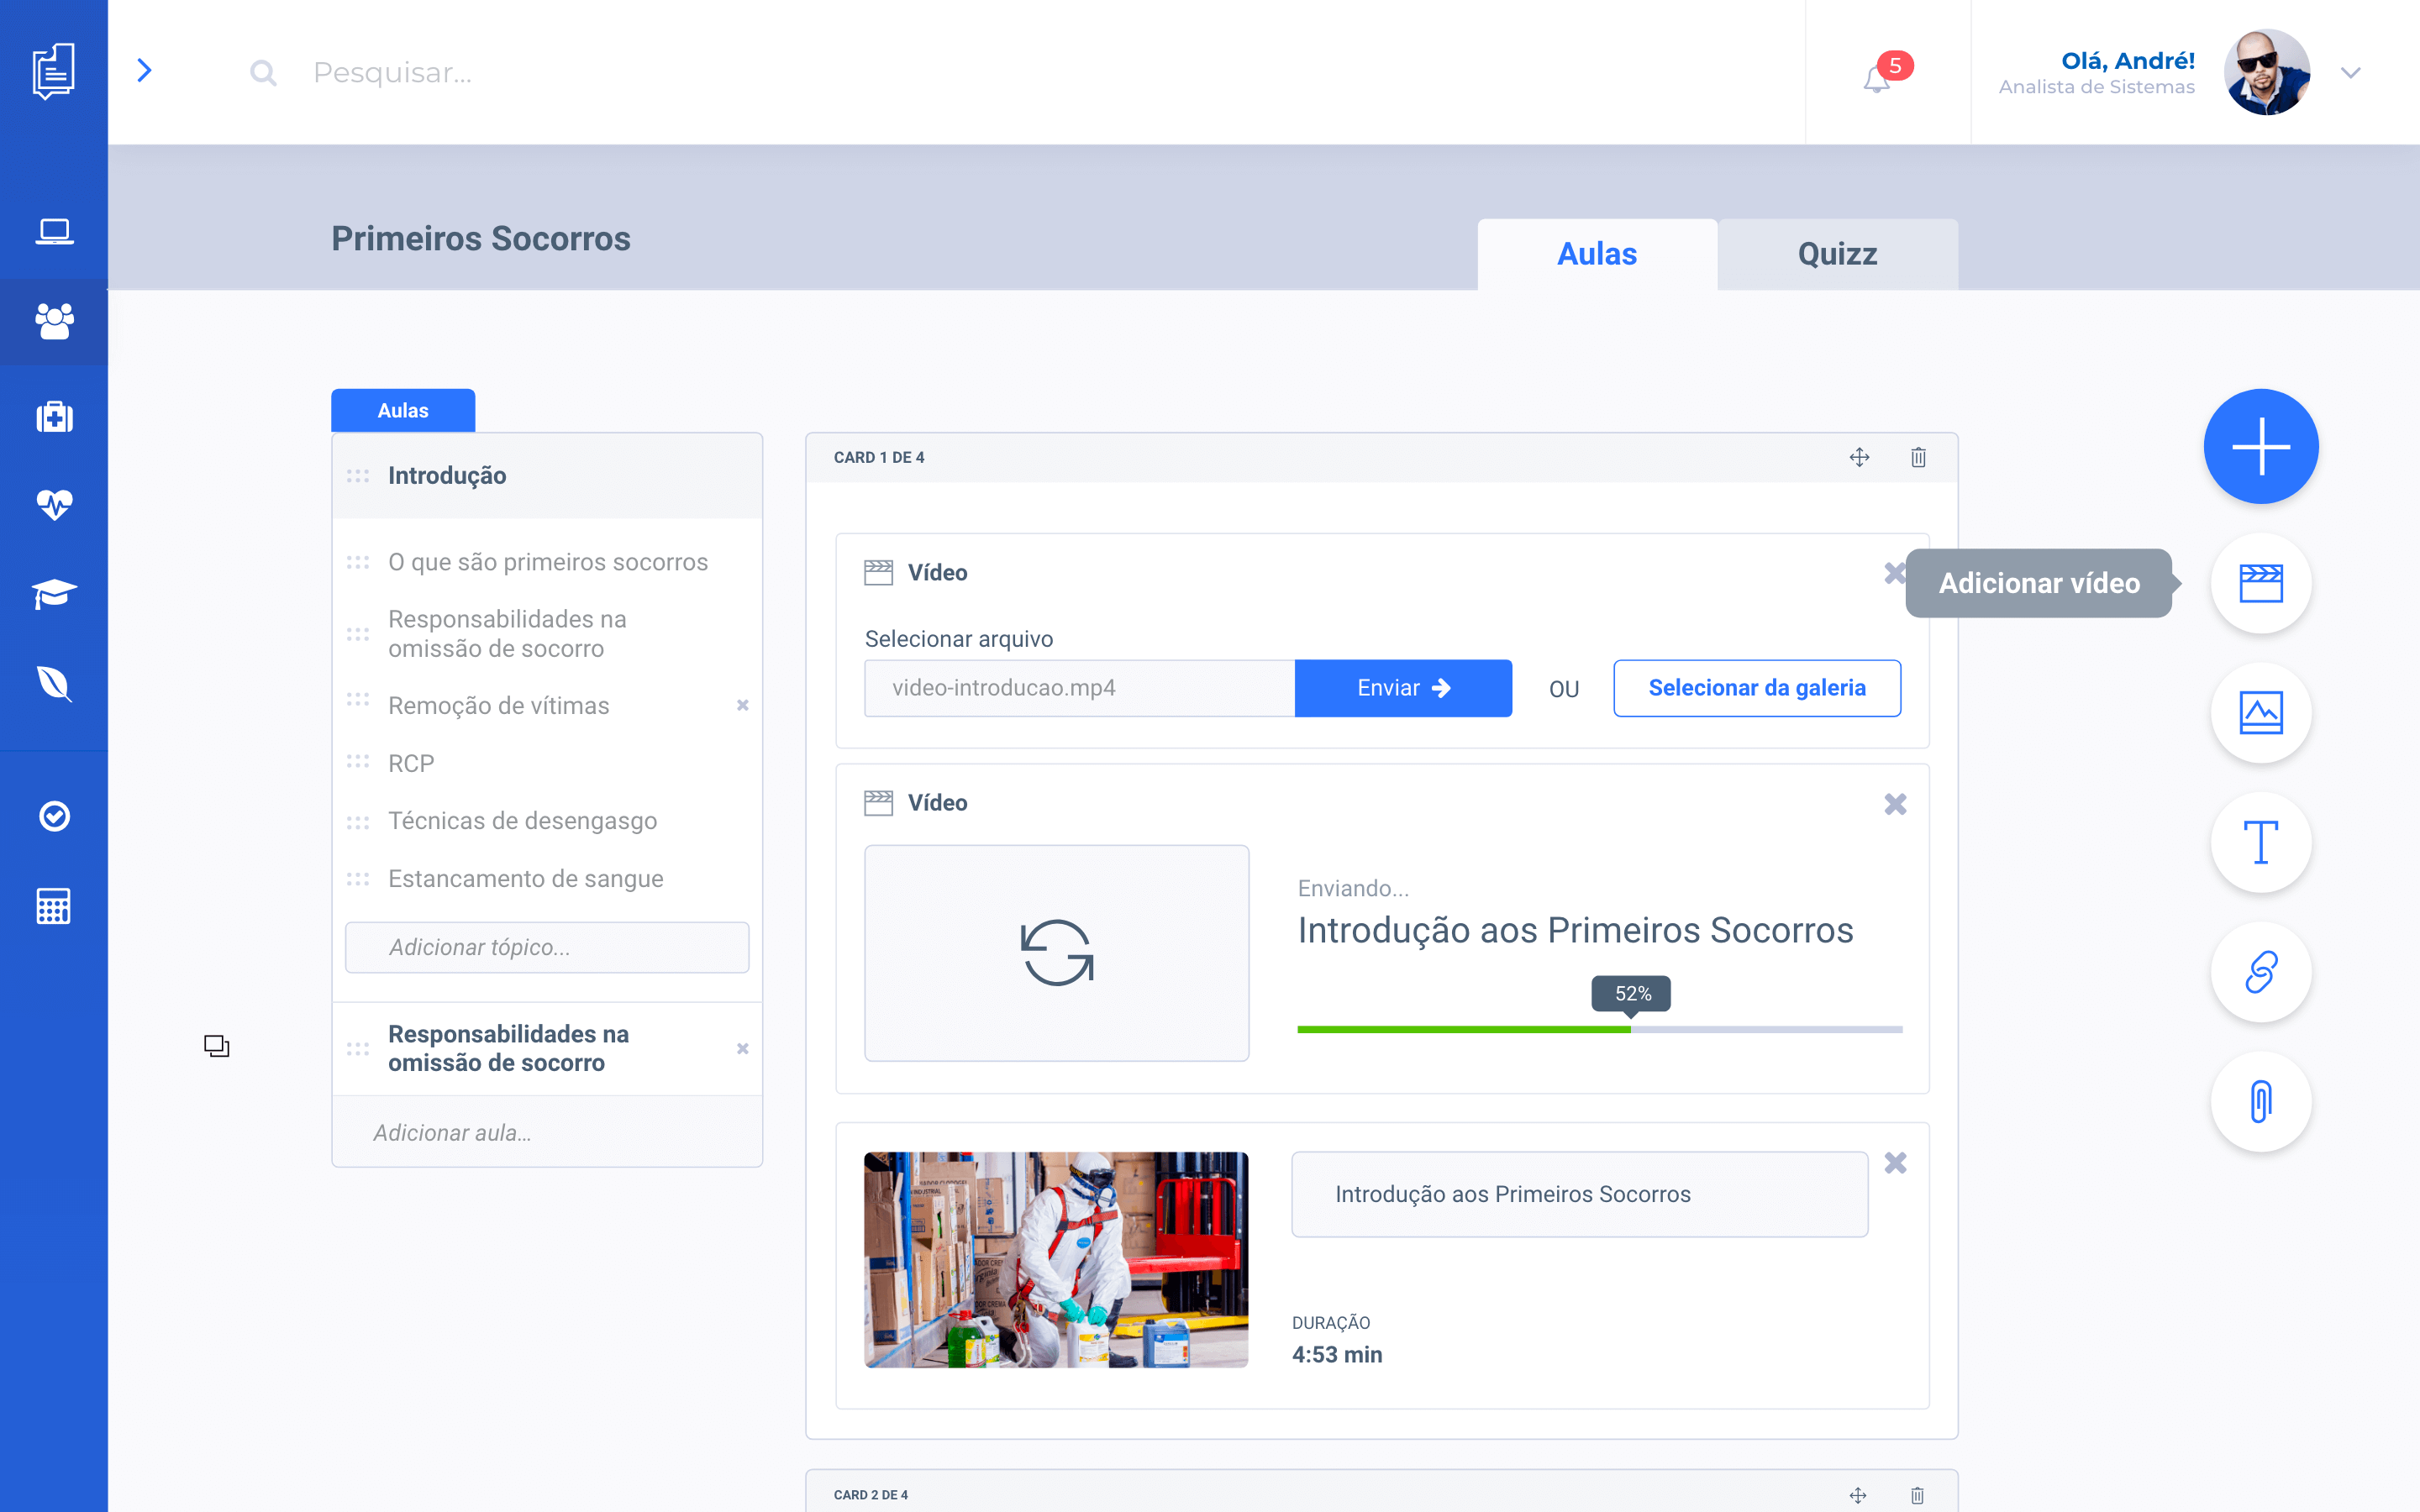Image resolution: width=2420 pixels, height=1512 pixels.
Task: Click the green upload progress bar
Action: (1463, 1029)
